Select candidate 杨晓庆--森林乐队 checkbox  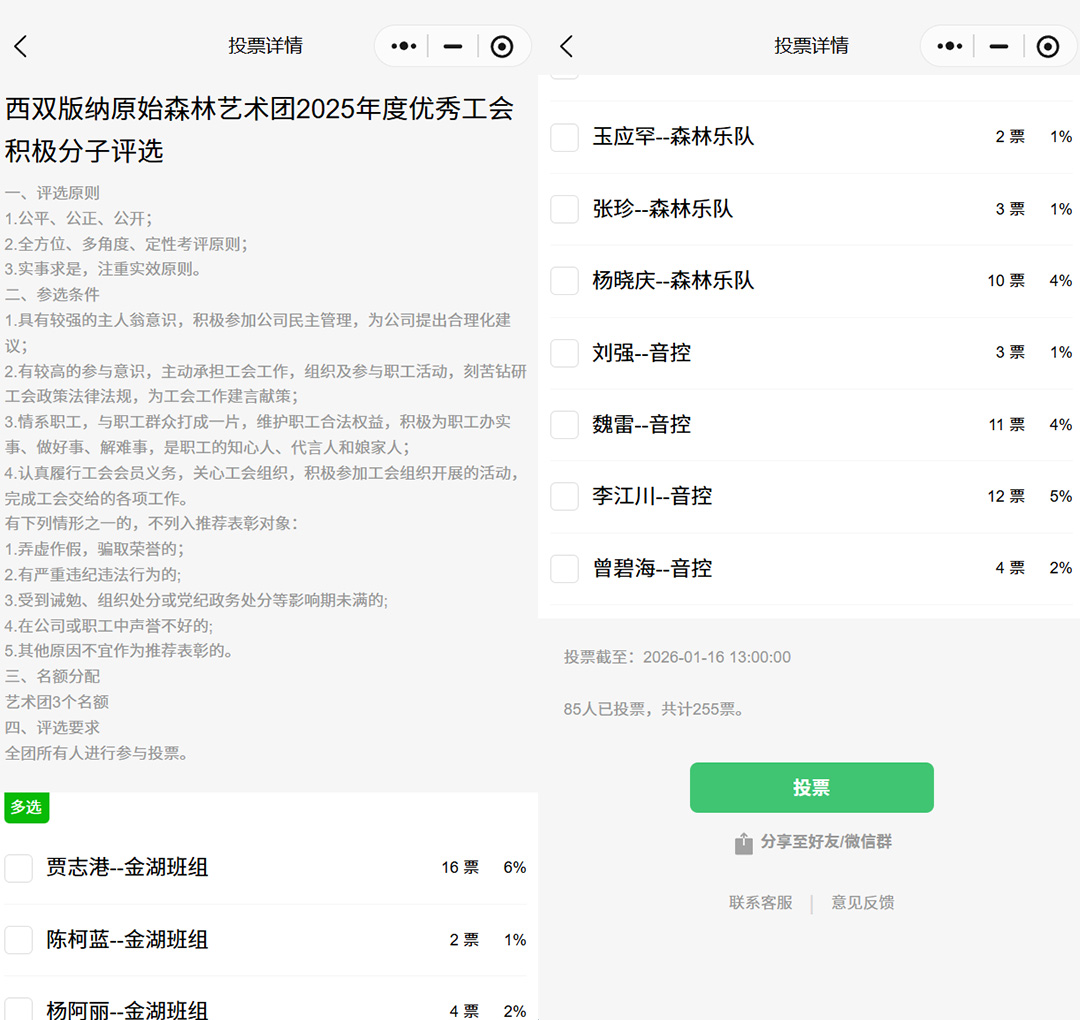(x=565, y=281)
